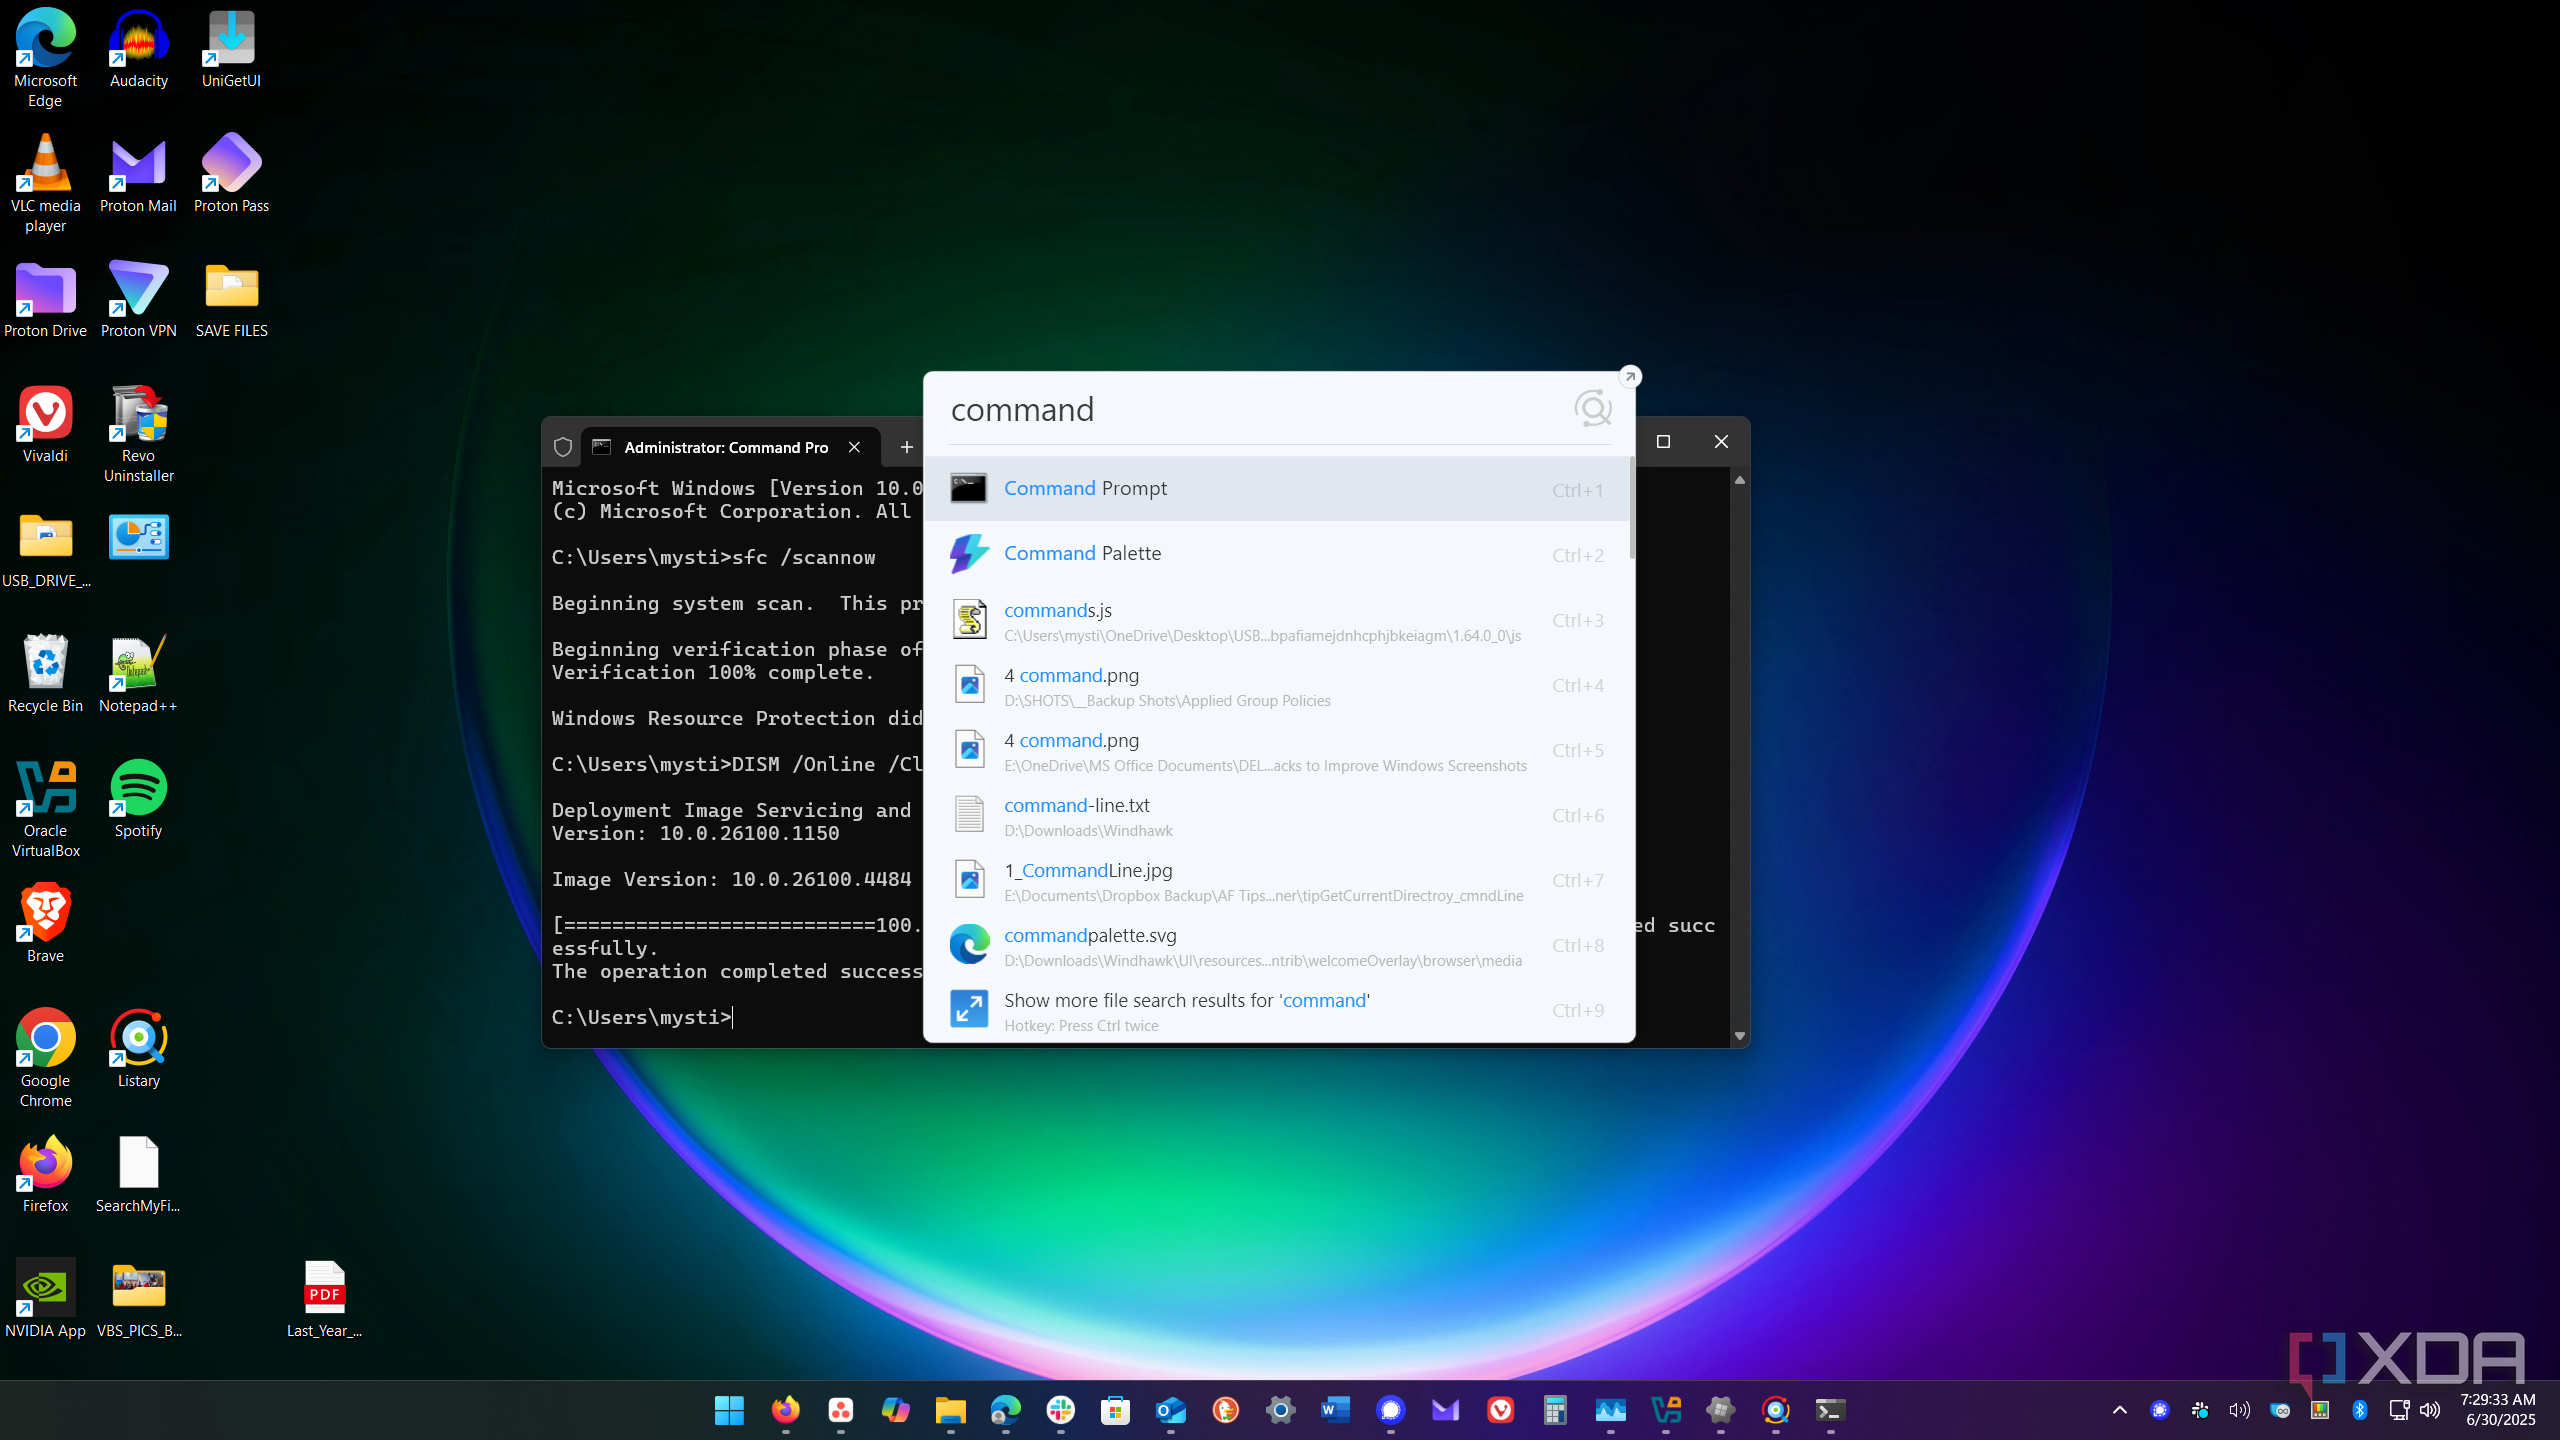Screen dimensions: 2560x1440
Task: Select the Audacity desktop icon
Action: pyautogui.click(x=138, y=48)
